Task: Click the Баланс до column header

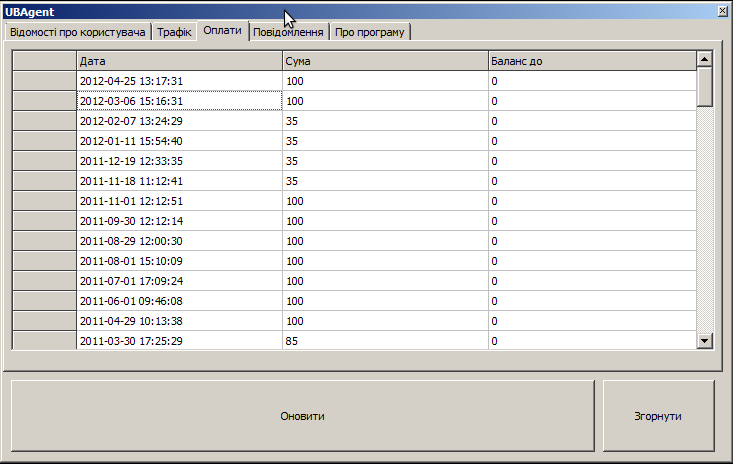Action: click(x=591, y=61)
